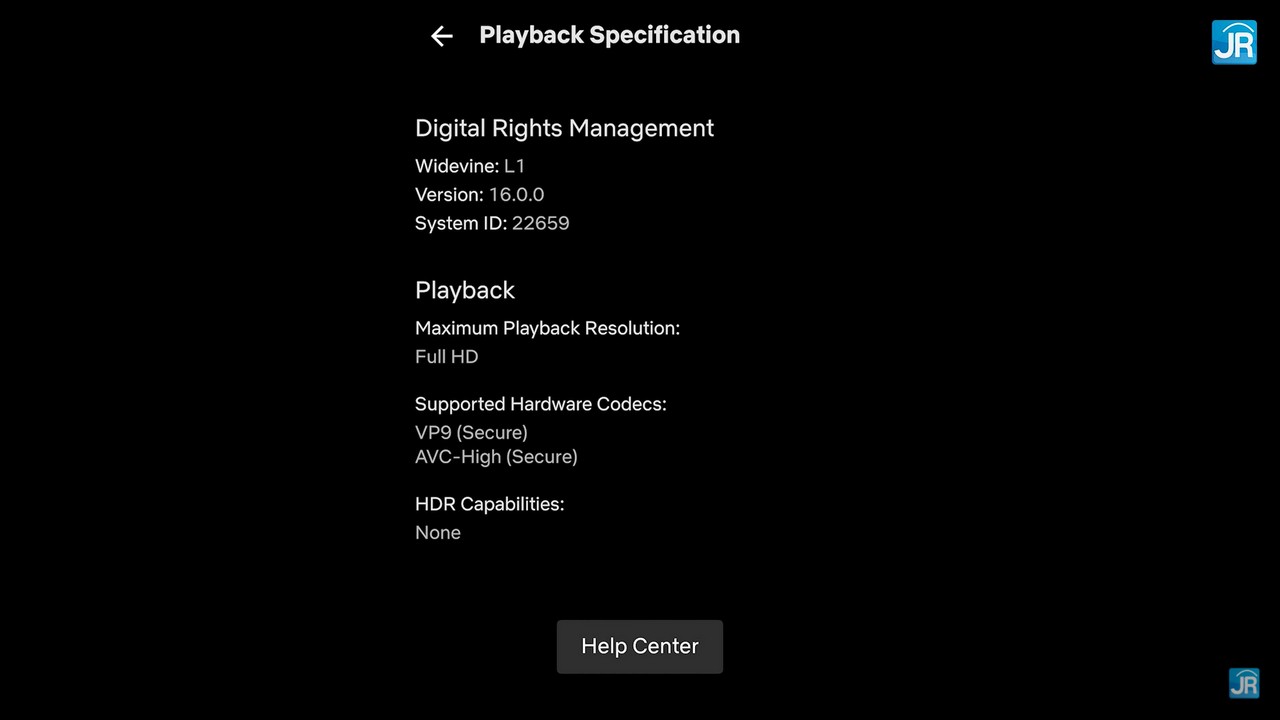
Task: Select the None value under HDR Capabilities
Action: (438, 532)
